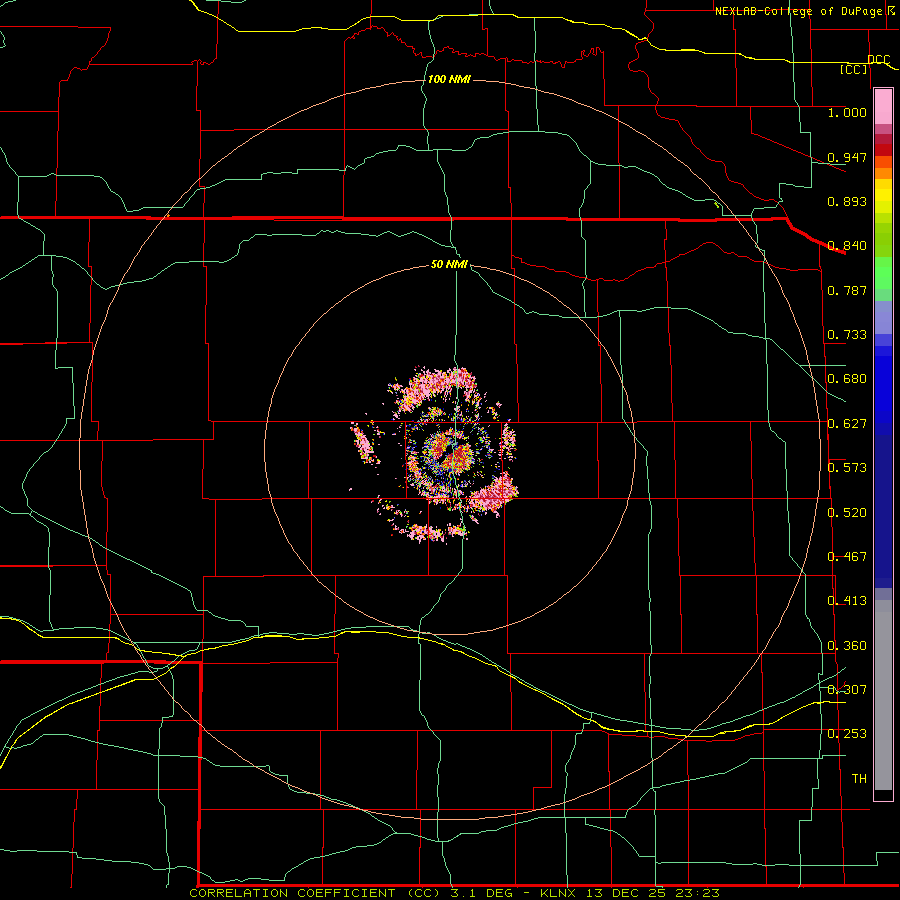
Task: Click the 0.253 color scale value
Action: click(847, 734)
